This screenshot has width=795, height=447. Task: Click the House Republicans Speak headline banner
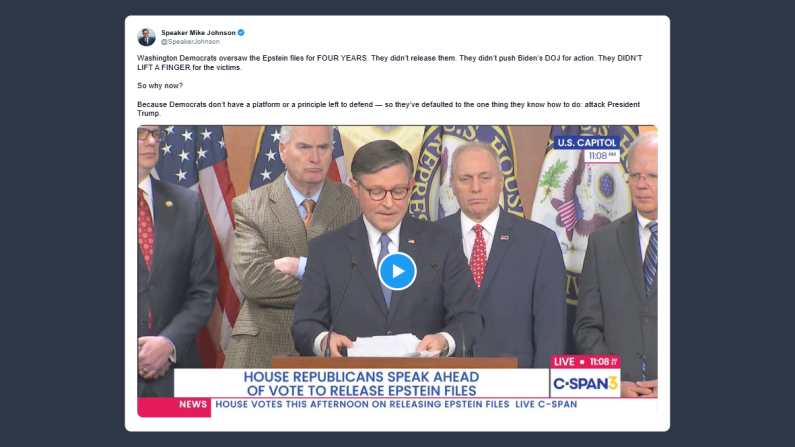click(361, 383)
